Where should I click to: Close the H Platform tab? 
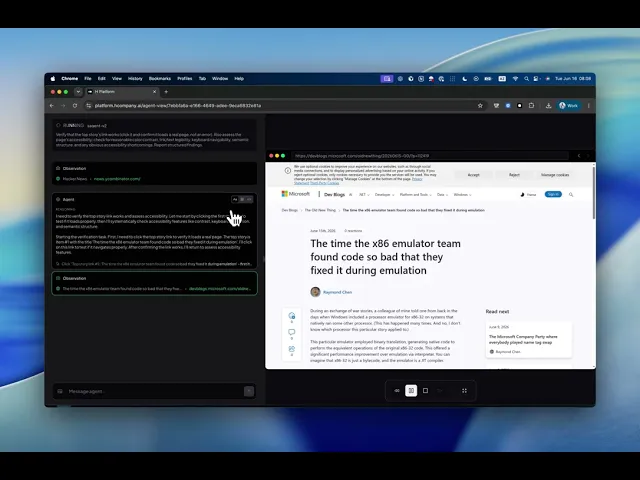pyautogui.click(x=154, y=92)
